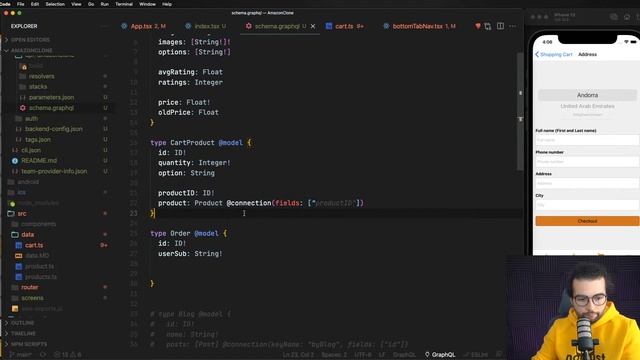Open backend-config.json file
This screenshot has width=640, height=360.
(53, 129)
